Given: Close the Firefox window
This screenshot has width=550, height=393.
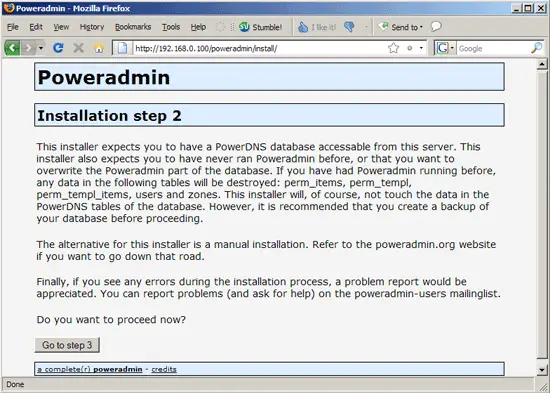Looking at the screenshot, I should tap(541, 8).
